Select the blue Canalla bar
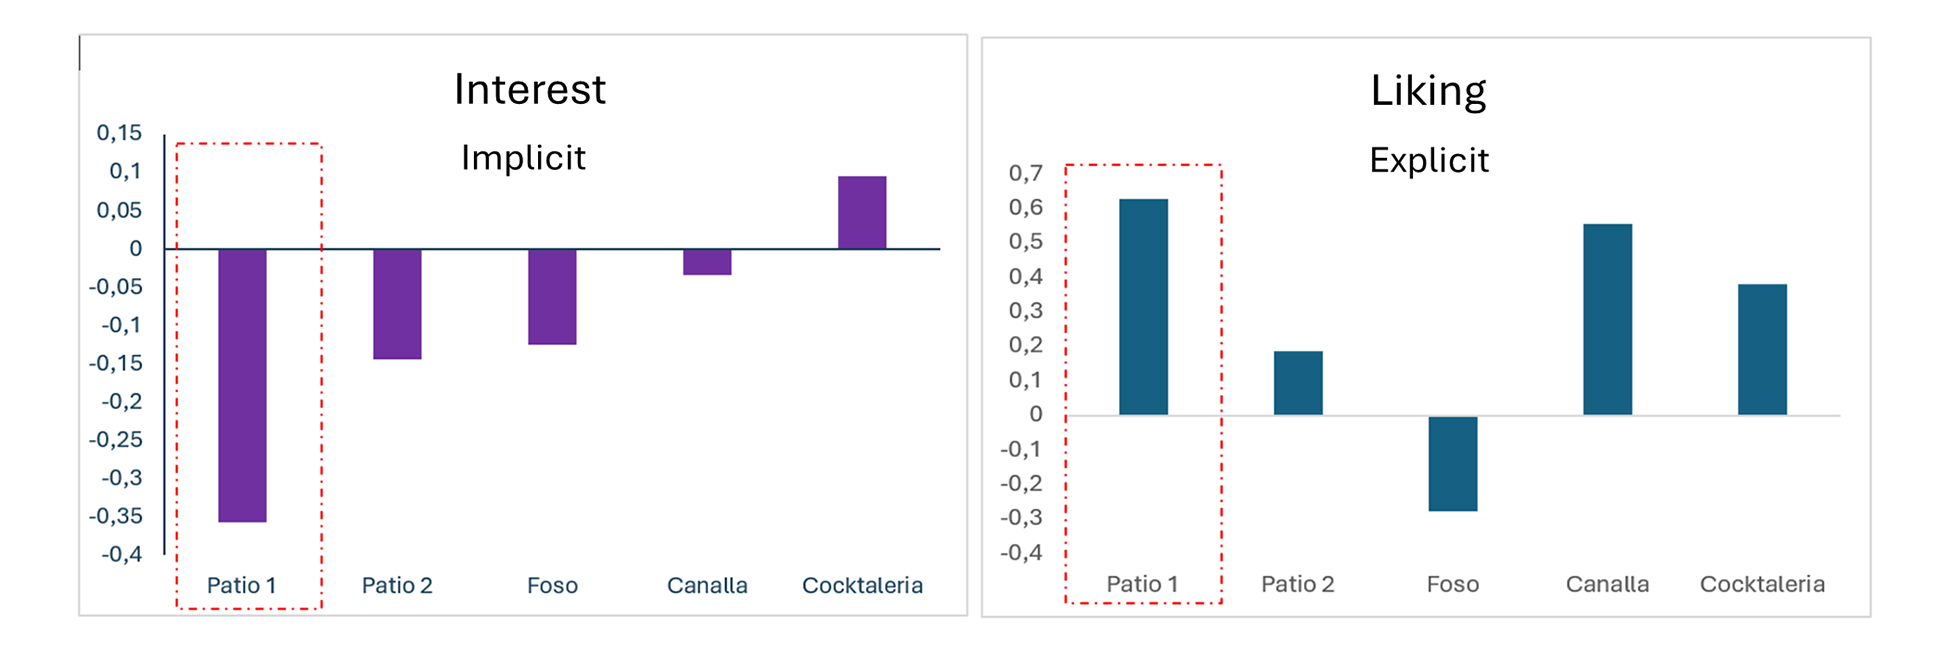The width and height of the screenshot is (1950, 649). coord(1607,319)
